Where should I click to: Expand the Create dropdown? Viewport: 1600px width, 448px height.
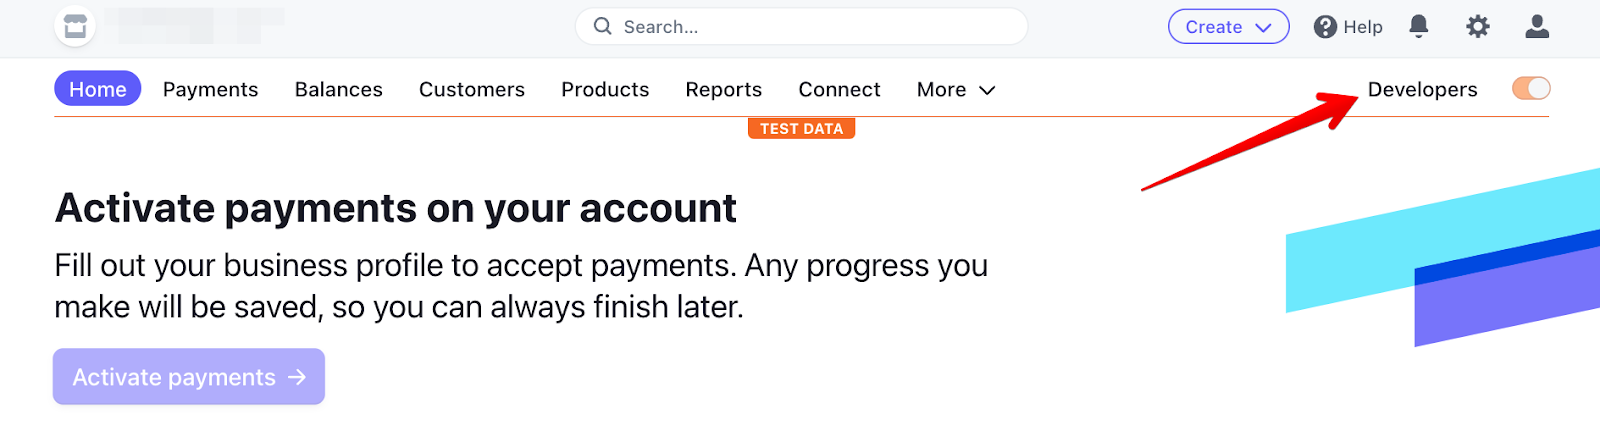[x=1228, y=27]
